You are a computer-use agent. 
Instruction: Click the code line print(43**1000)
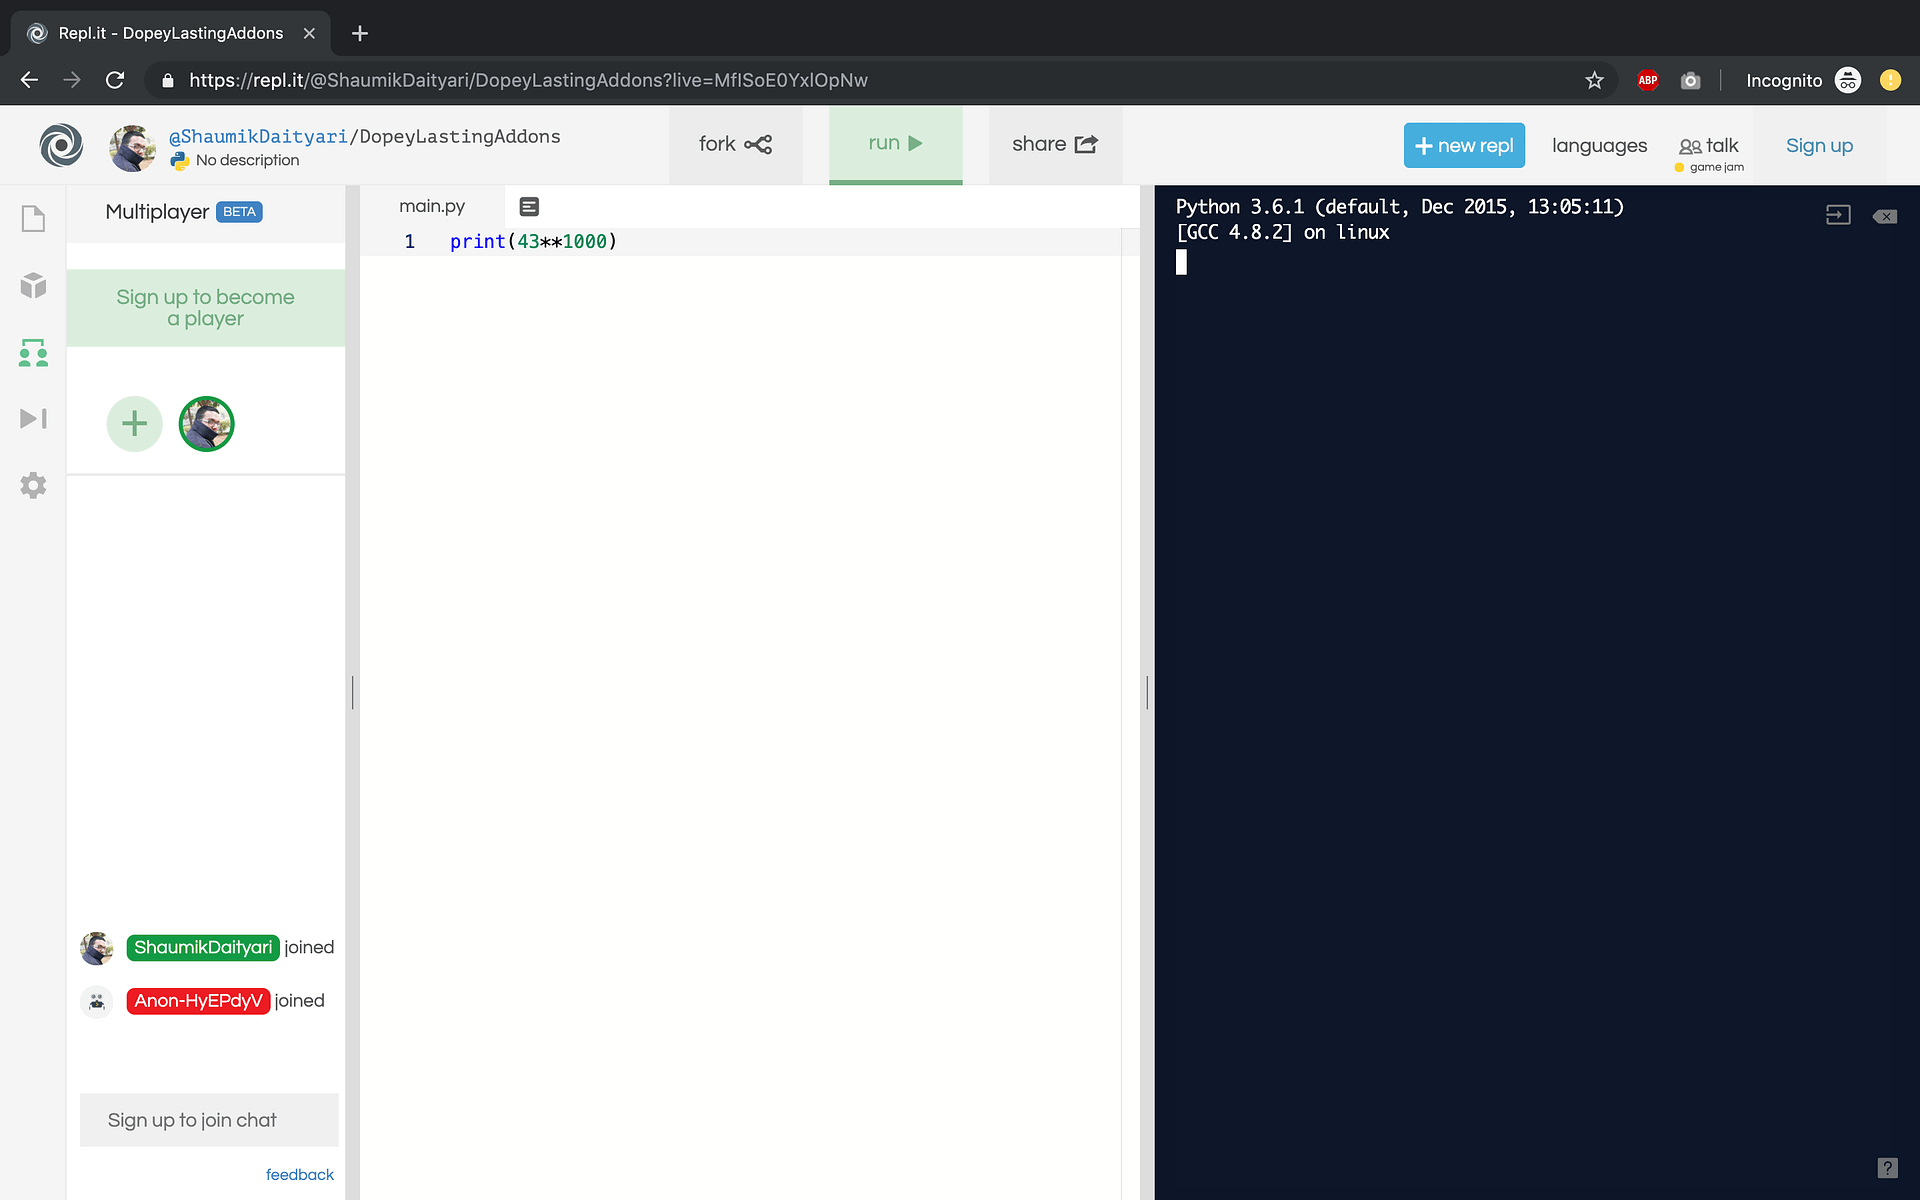pos(533,241)
